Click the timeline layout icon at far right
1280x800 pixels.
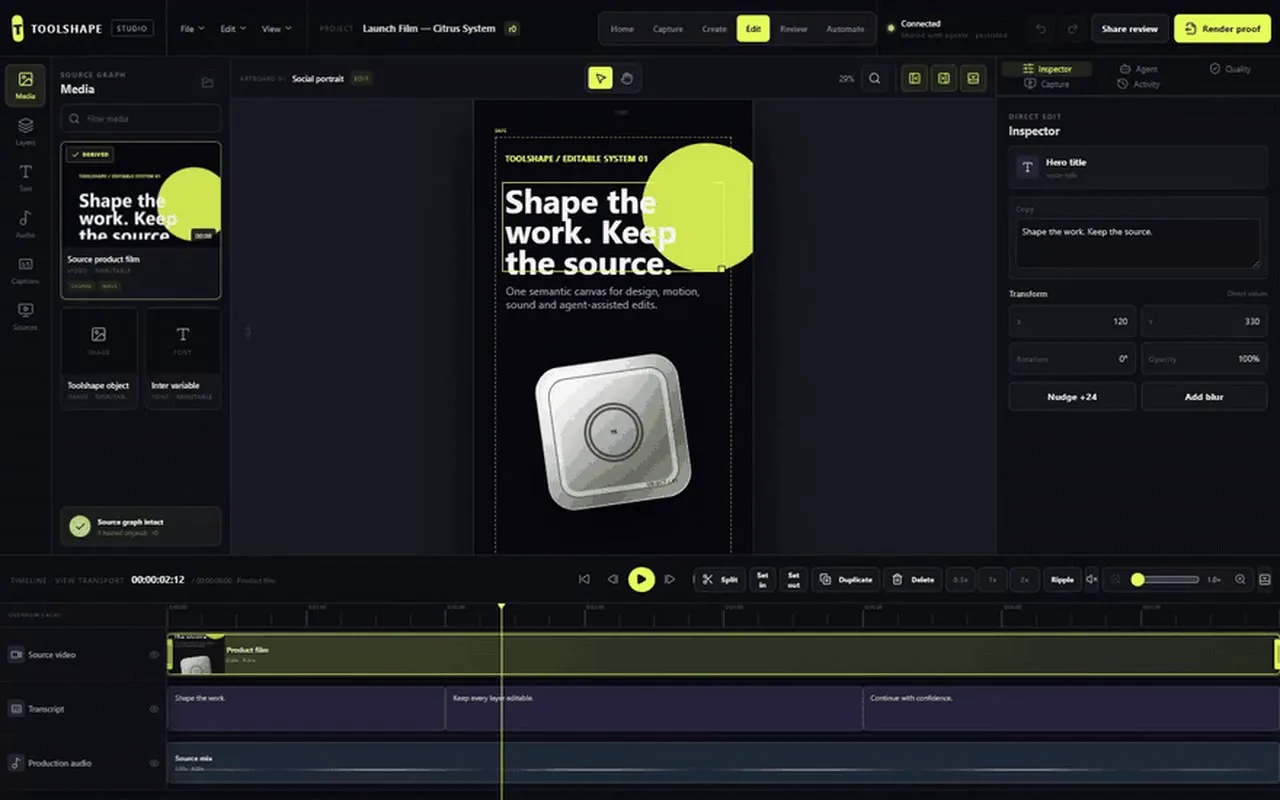[x=1264, y=579]
